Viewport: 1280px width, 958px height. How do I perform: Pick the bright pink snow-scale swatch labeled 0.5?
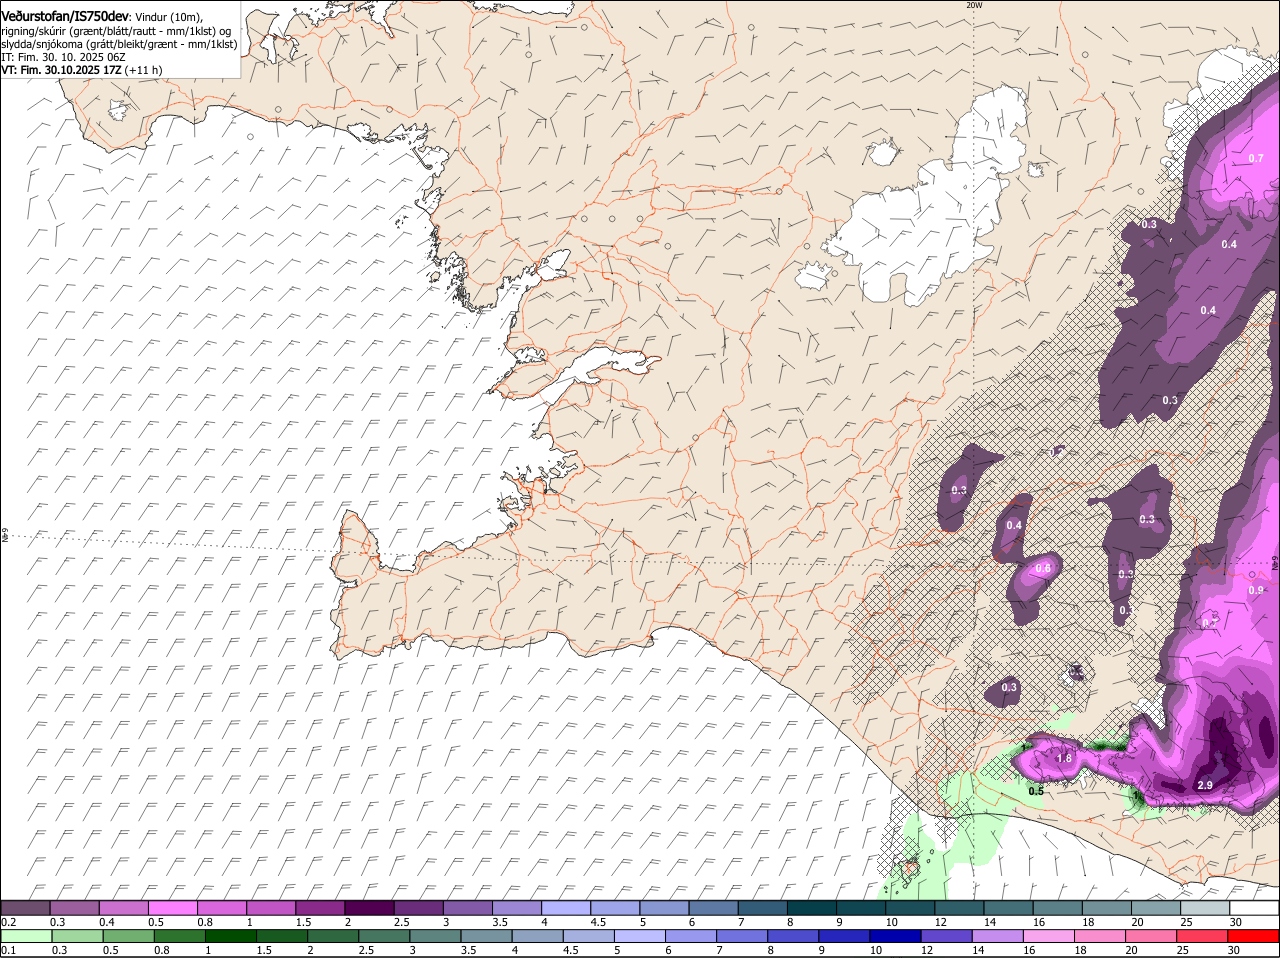173,908
